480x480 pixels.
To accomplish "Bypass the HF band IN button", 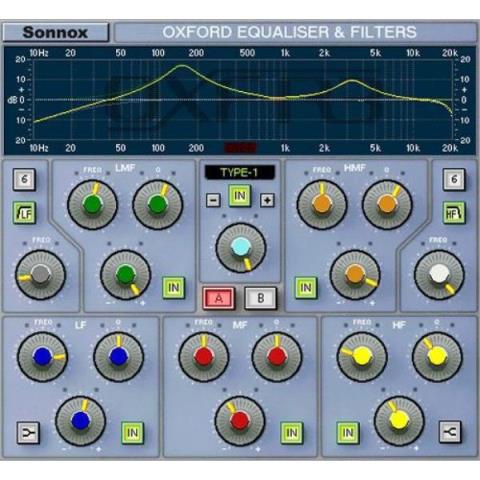I will tap(348, 433).
